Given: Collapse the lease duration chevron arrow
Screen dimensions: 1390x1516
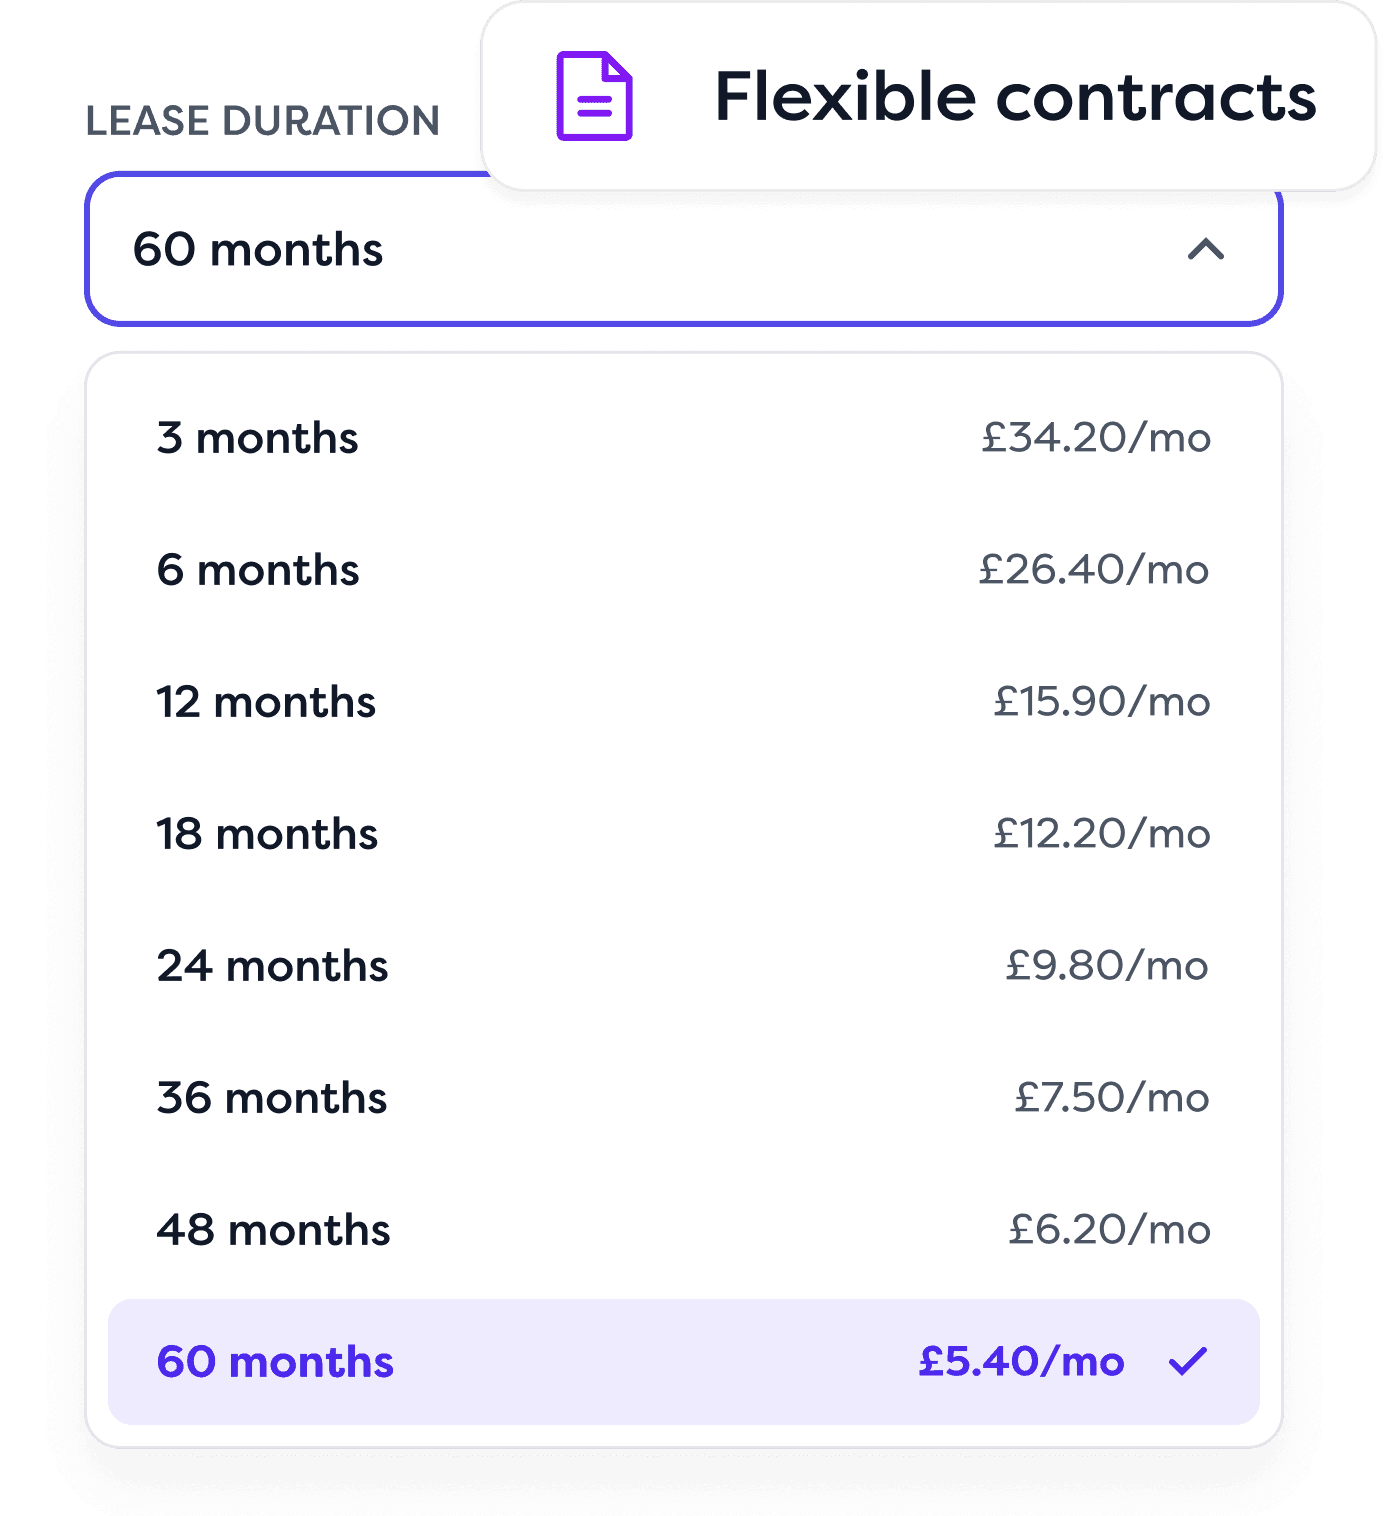Looking at the screenshot, I should tap(1206, 249).
